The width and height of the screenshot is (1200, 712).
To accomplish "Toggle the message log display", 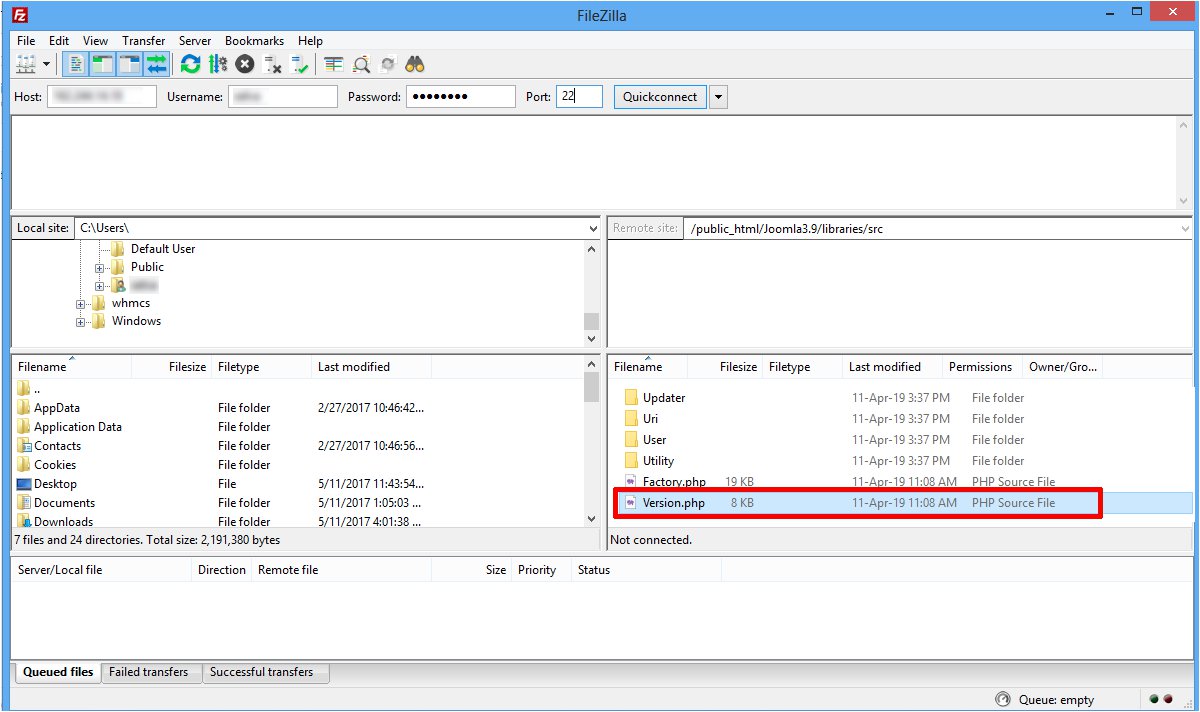I will [x=76, y=65].
